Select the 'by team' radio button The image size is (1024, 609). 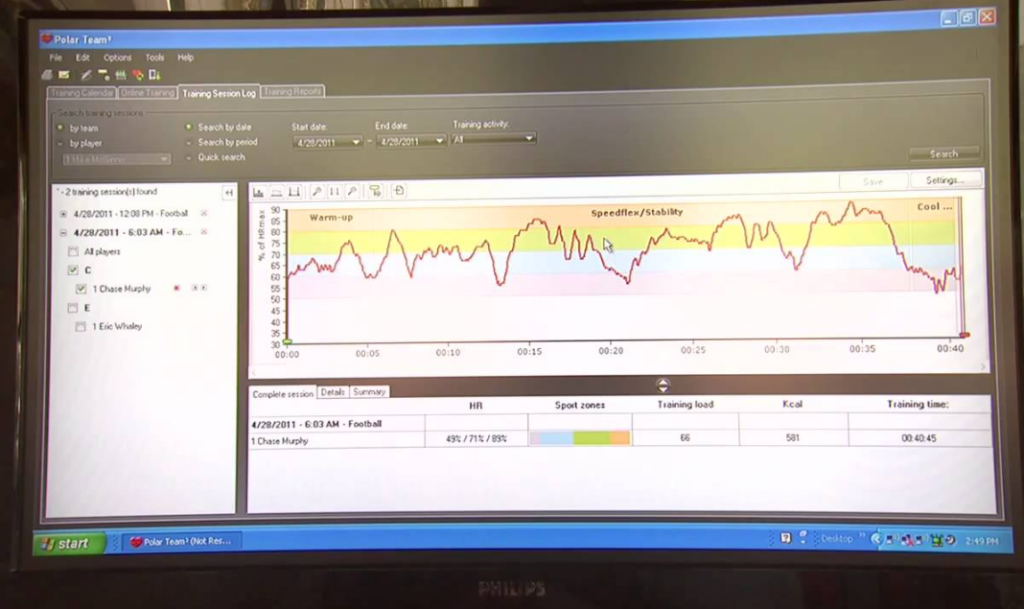[60, 128]
